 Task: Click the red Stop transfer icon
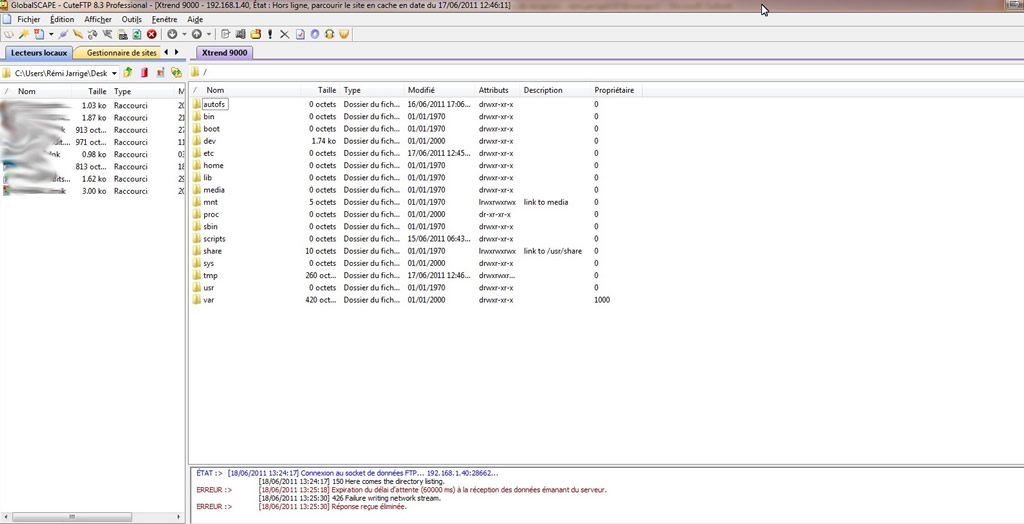pyautogui.click(x=152, y=34)
